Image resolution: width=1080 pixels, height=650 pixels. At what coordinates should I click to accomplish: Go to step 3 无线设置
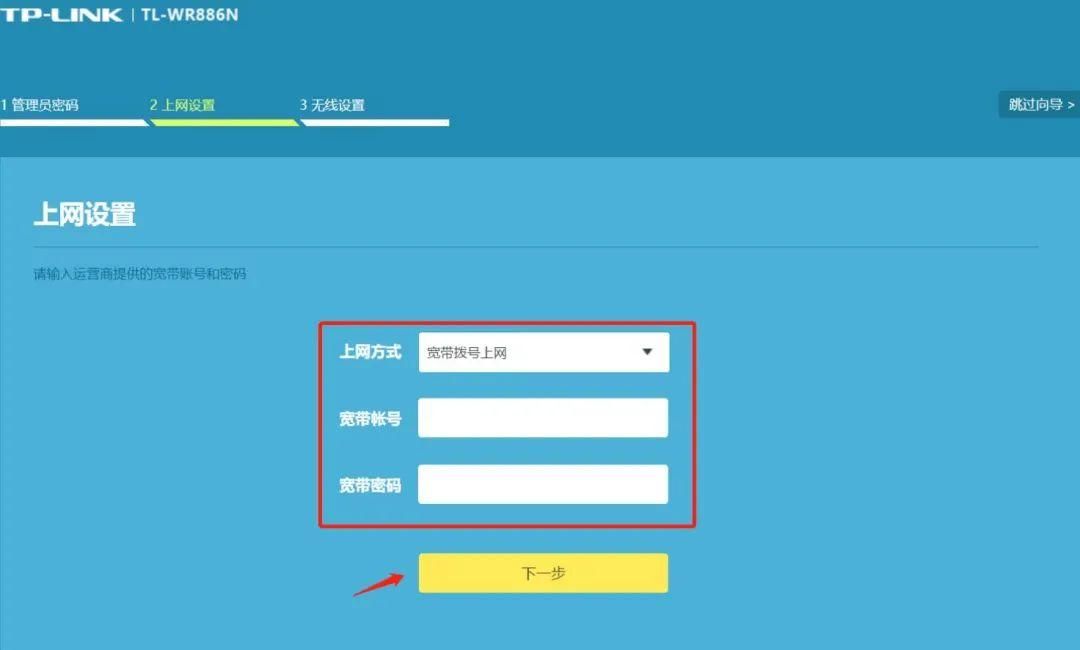tap(333, 105)
